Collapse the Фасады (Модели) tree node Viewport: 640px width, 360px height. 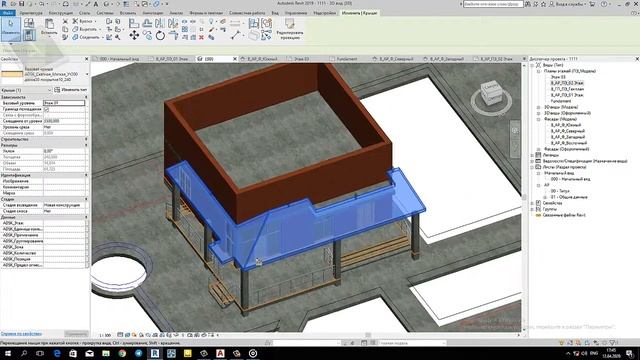point(538,119)
